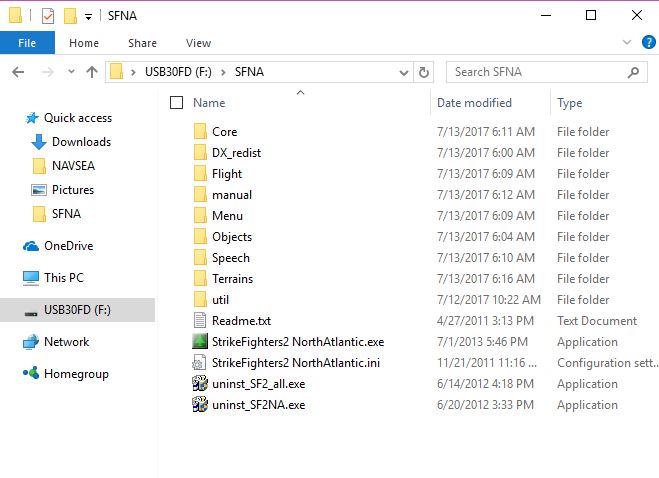Click the SFNA breadcrumb in address bar
Viewport: 659px width, 478px height.
[249, 72]
